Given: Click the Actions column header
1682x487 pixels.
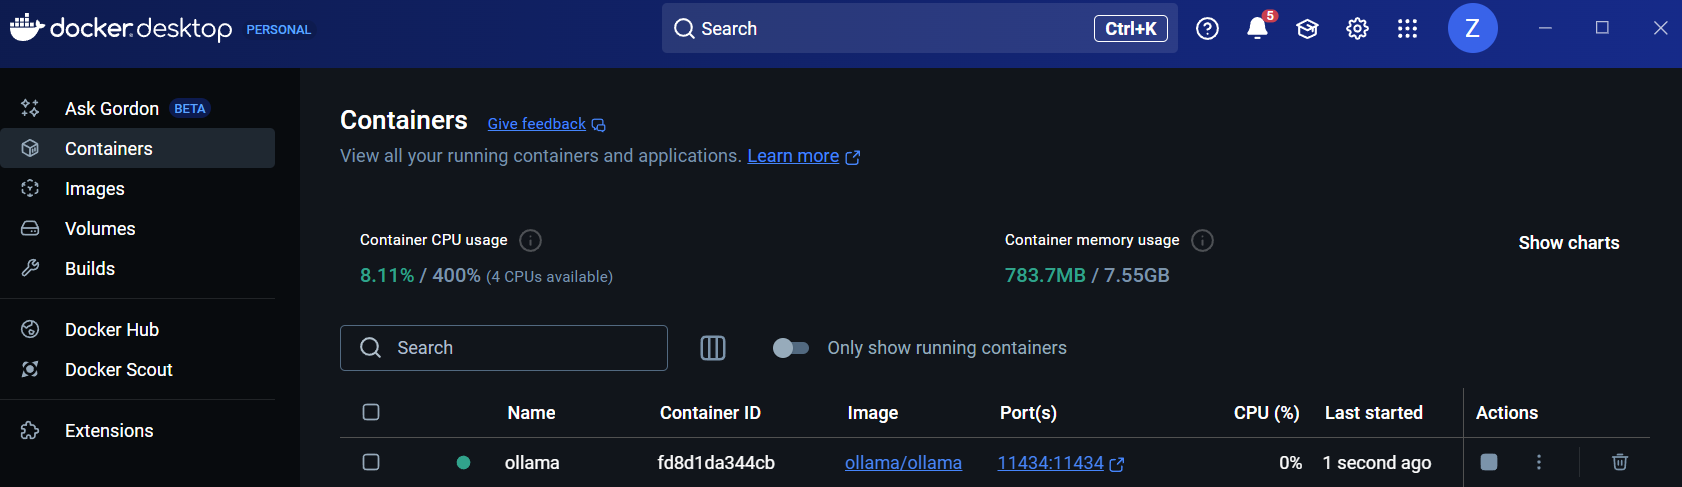Looking at the screenshot, I should pyautogui.click(x=1507, y=413).
